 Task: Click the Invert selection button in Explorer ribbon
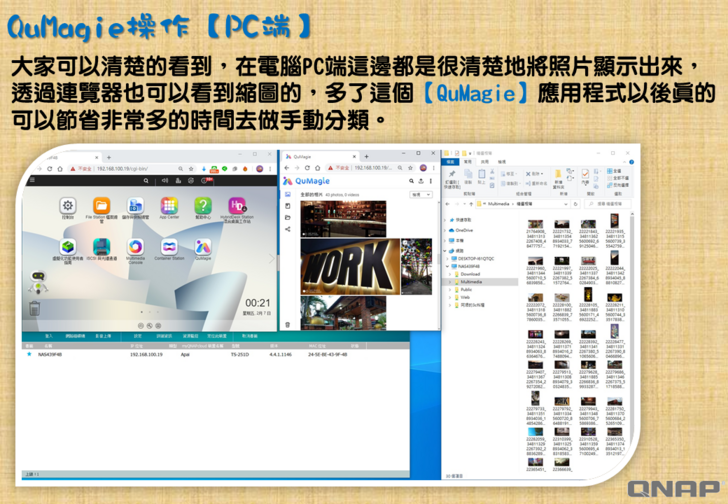point(618,185)
